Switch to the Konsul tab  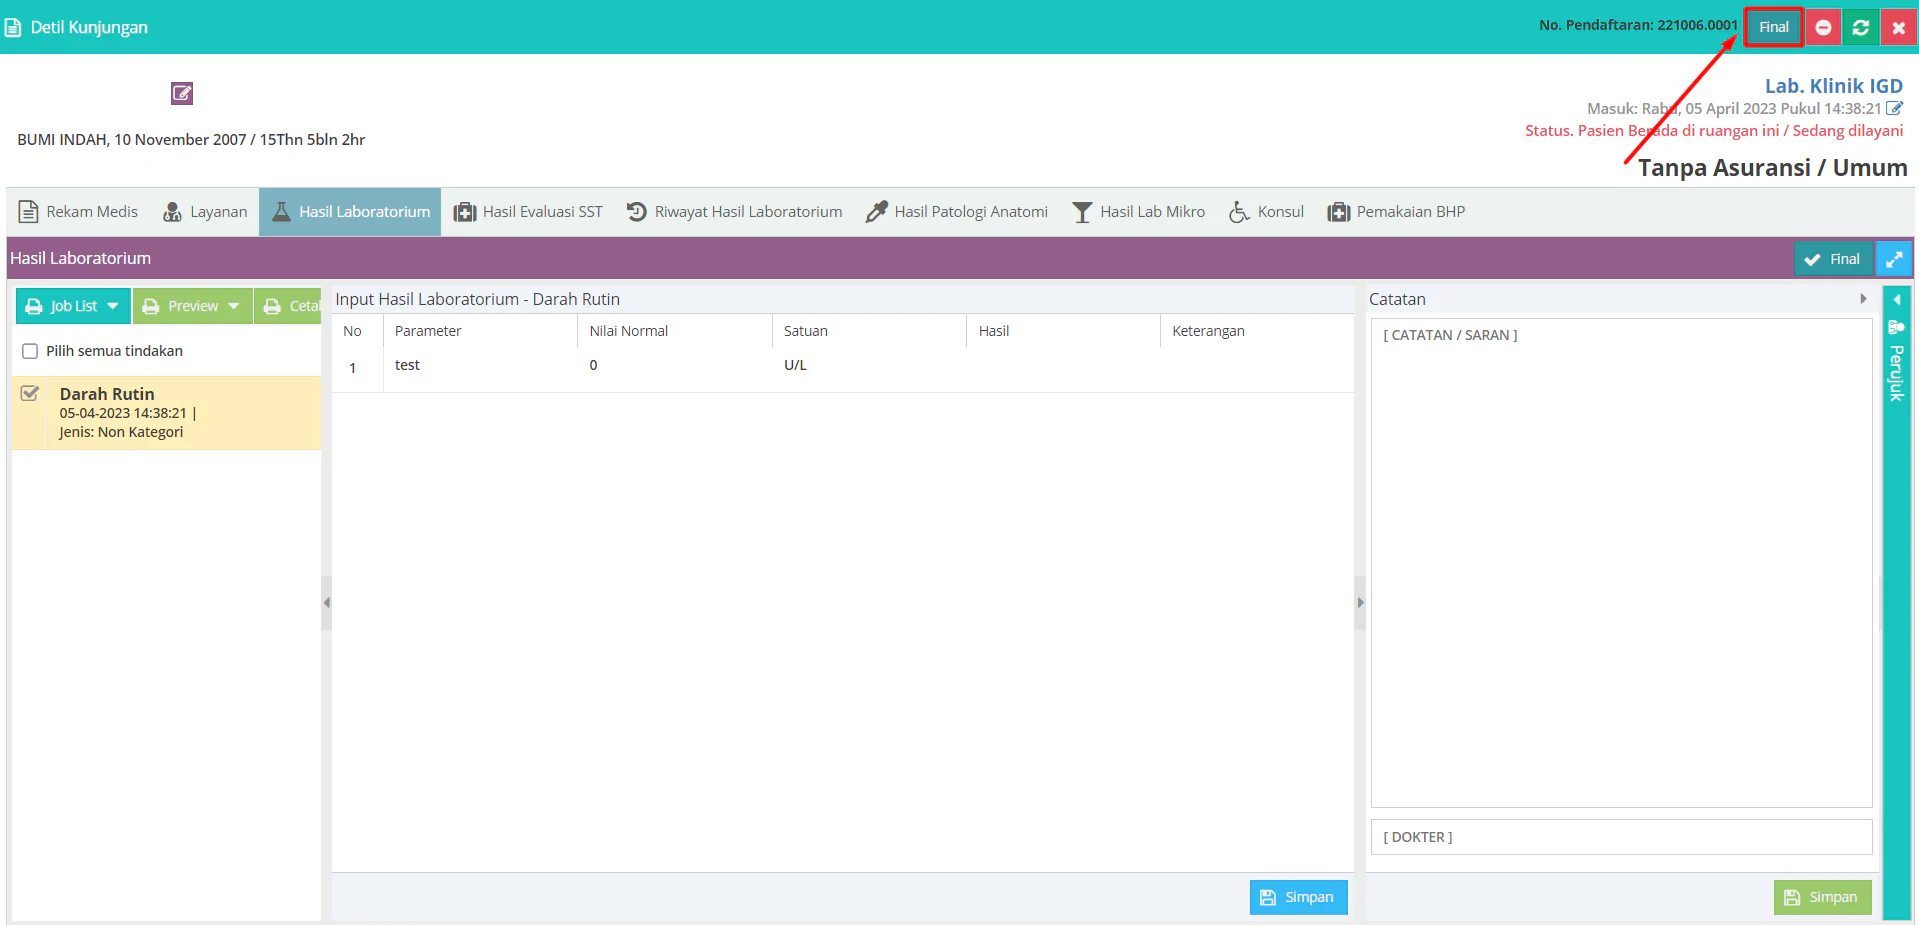1266,212
